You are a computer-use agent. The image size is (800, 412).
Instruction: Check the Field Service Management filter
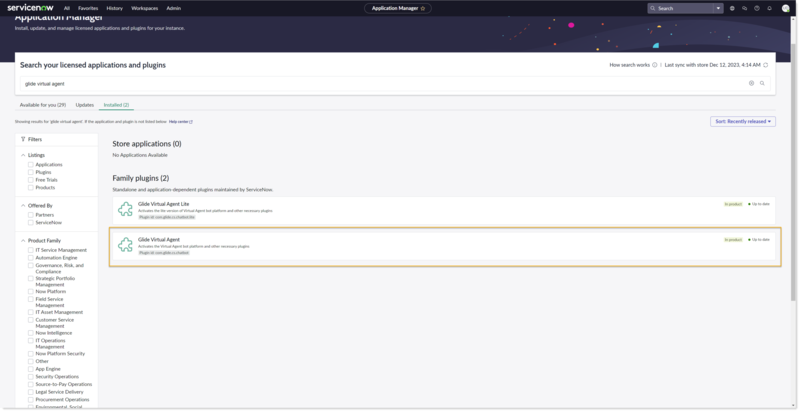[x=31, y=299]
